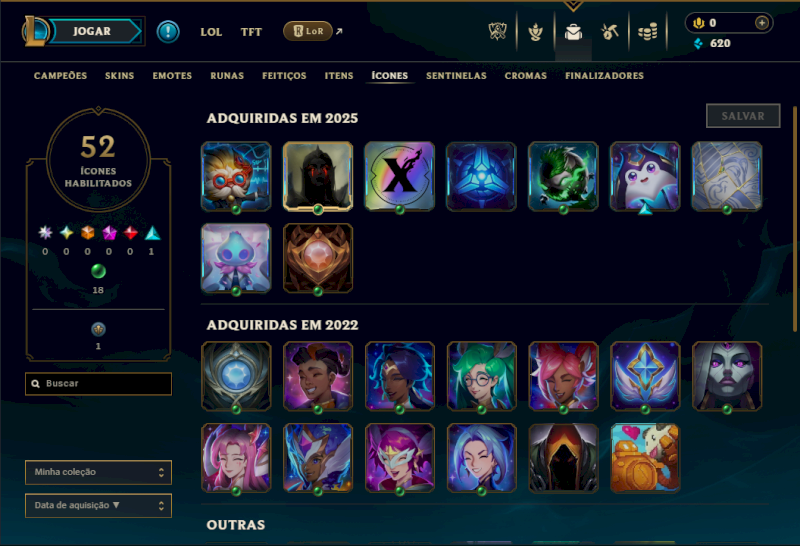This screenshot has width=800, height=546.
Task: Select the Heimerdinger goggles summoner icon
Action: pyautogui.click(x=236, y=176)
